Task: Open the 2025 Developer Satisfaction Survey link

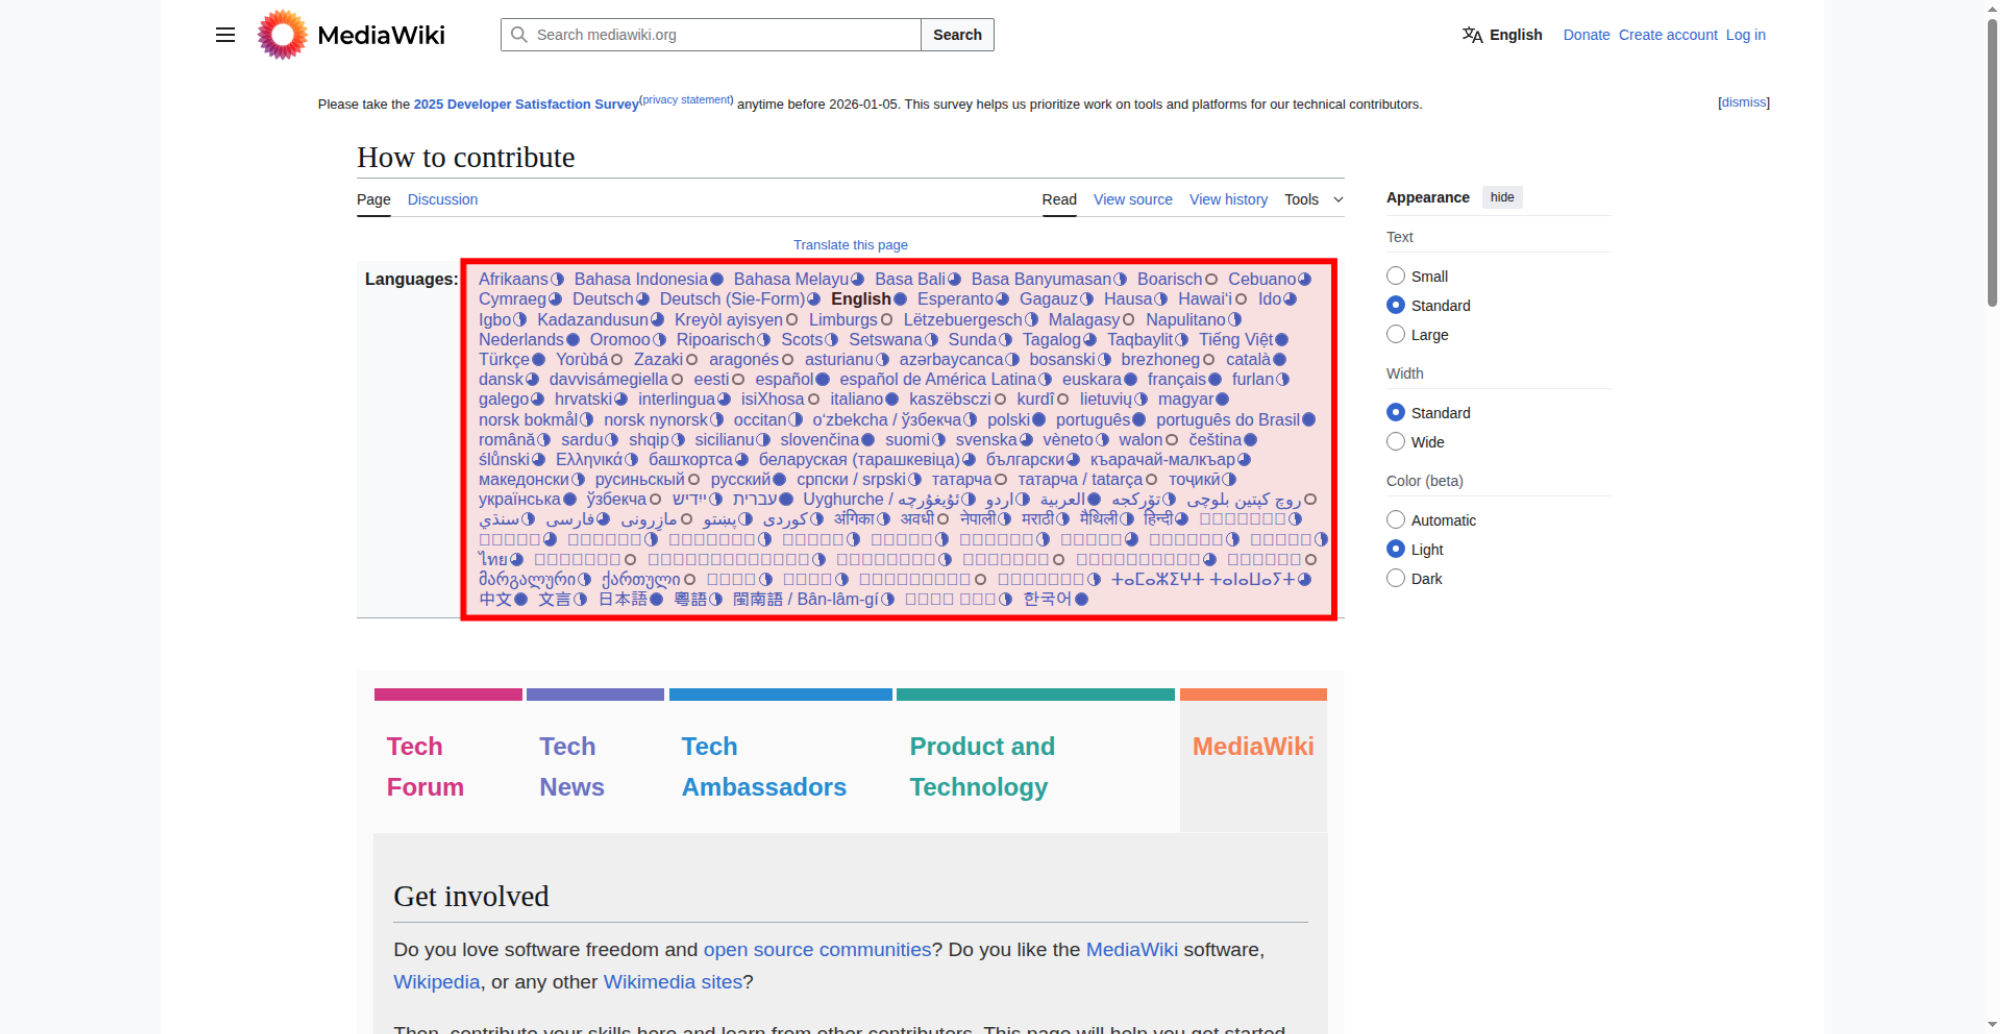Action: [526, 104]
